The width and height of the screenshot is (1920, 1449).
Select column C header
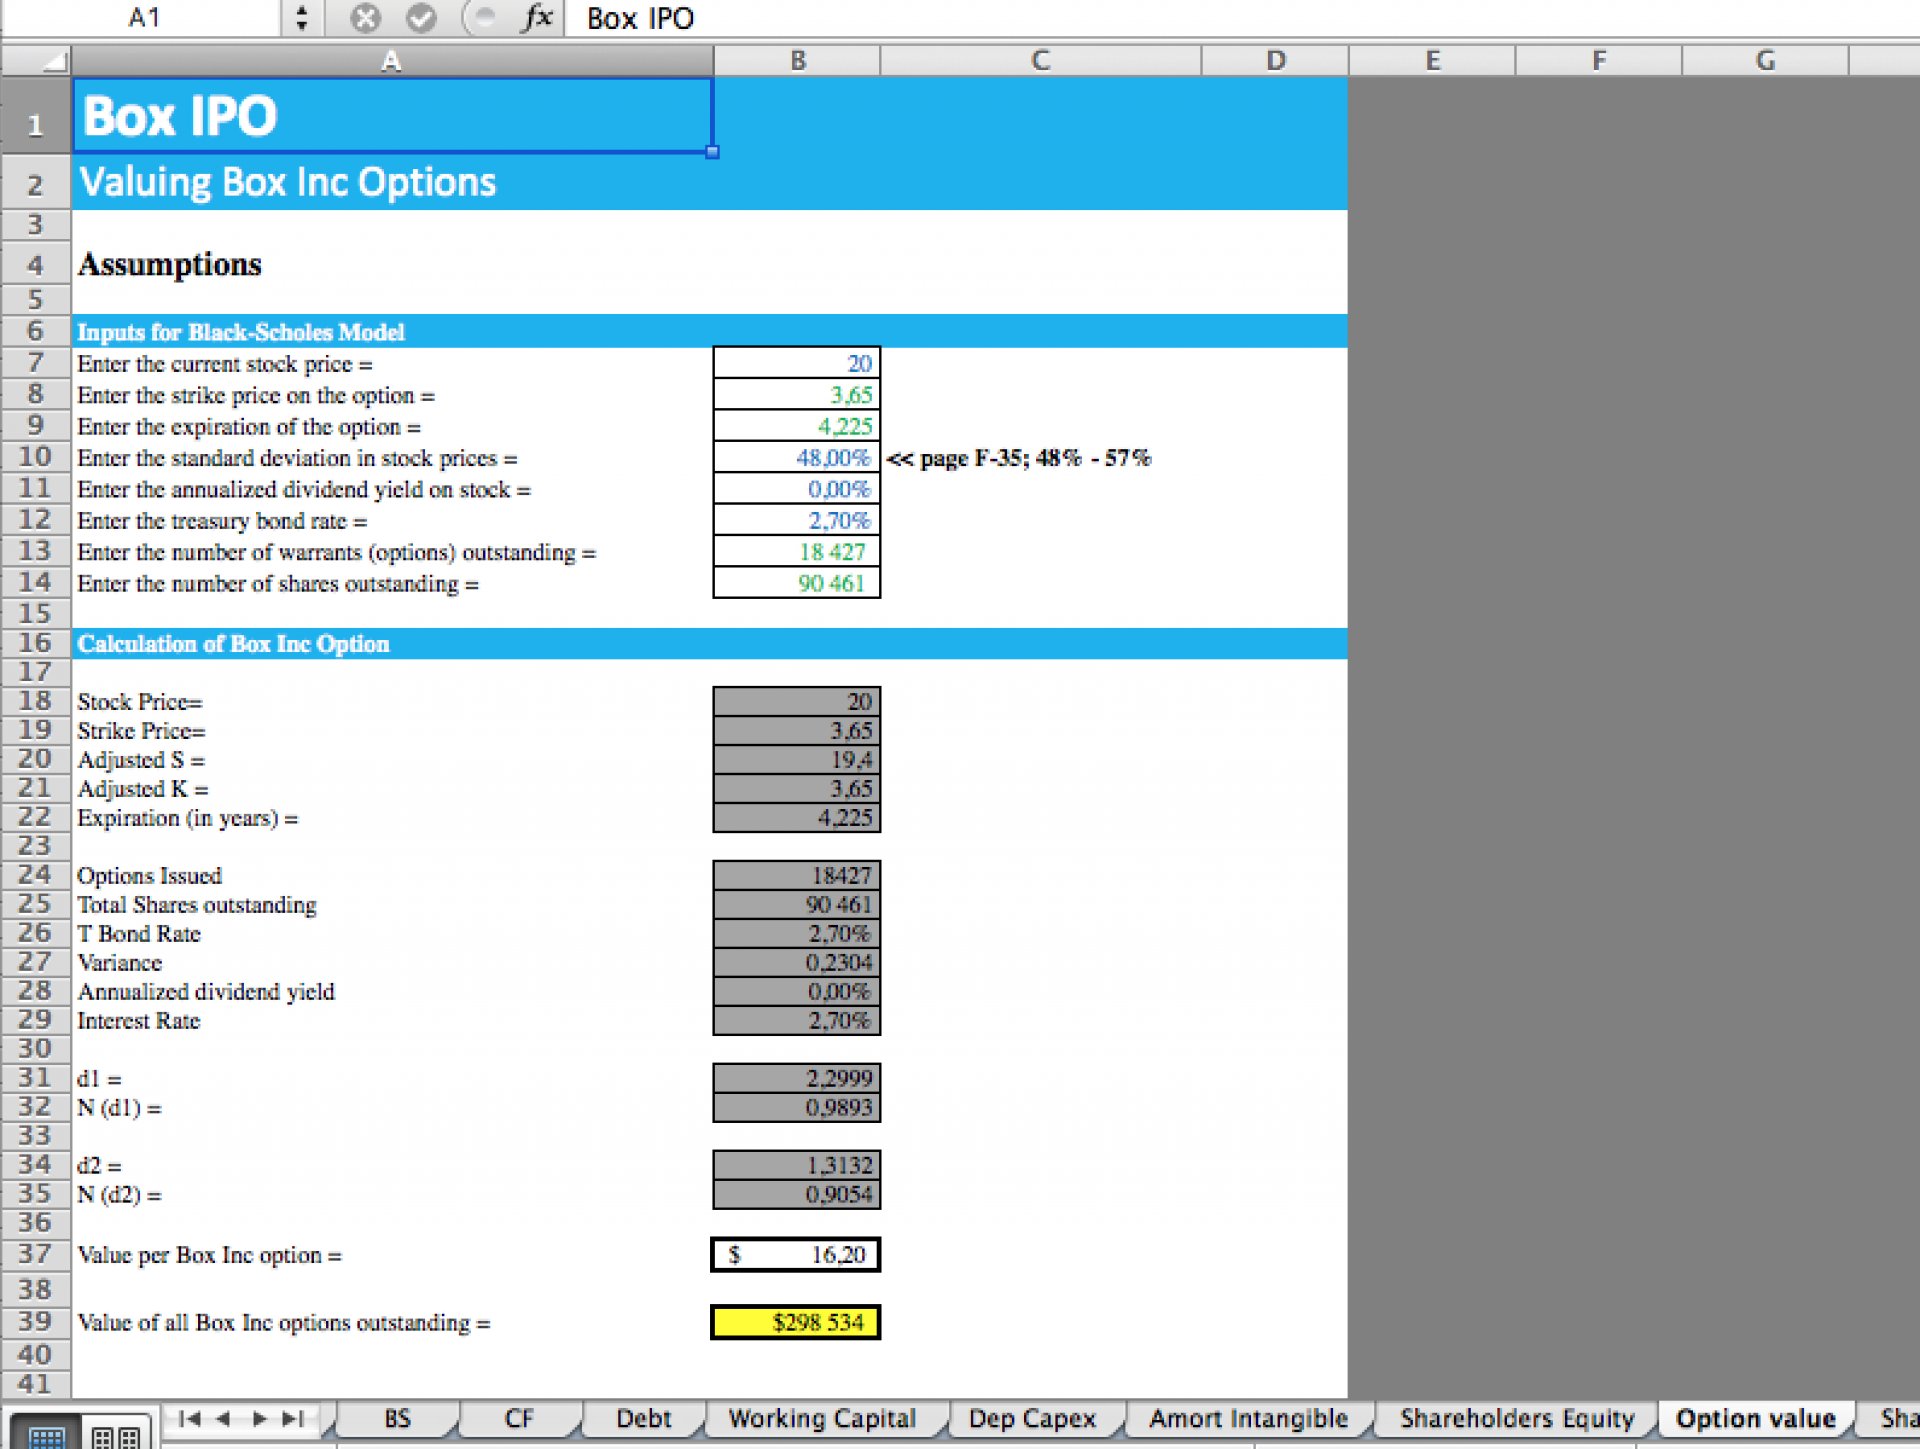[x=1041, y=61]
